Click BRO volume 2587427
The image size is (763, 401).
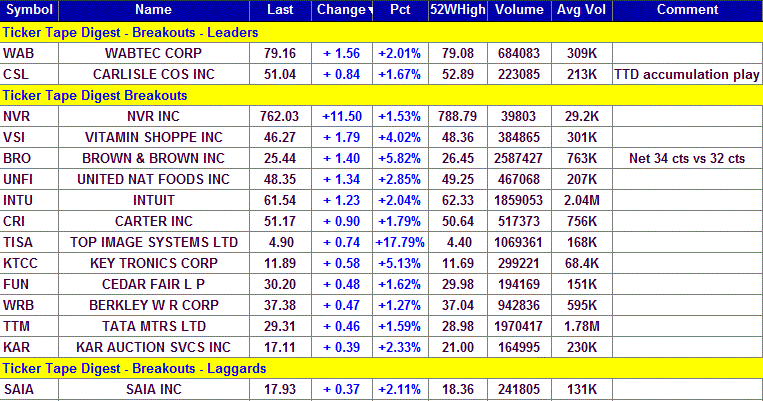519,158
